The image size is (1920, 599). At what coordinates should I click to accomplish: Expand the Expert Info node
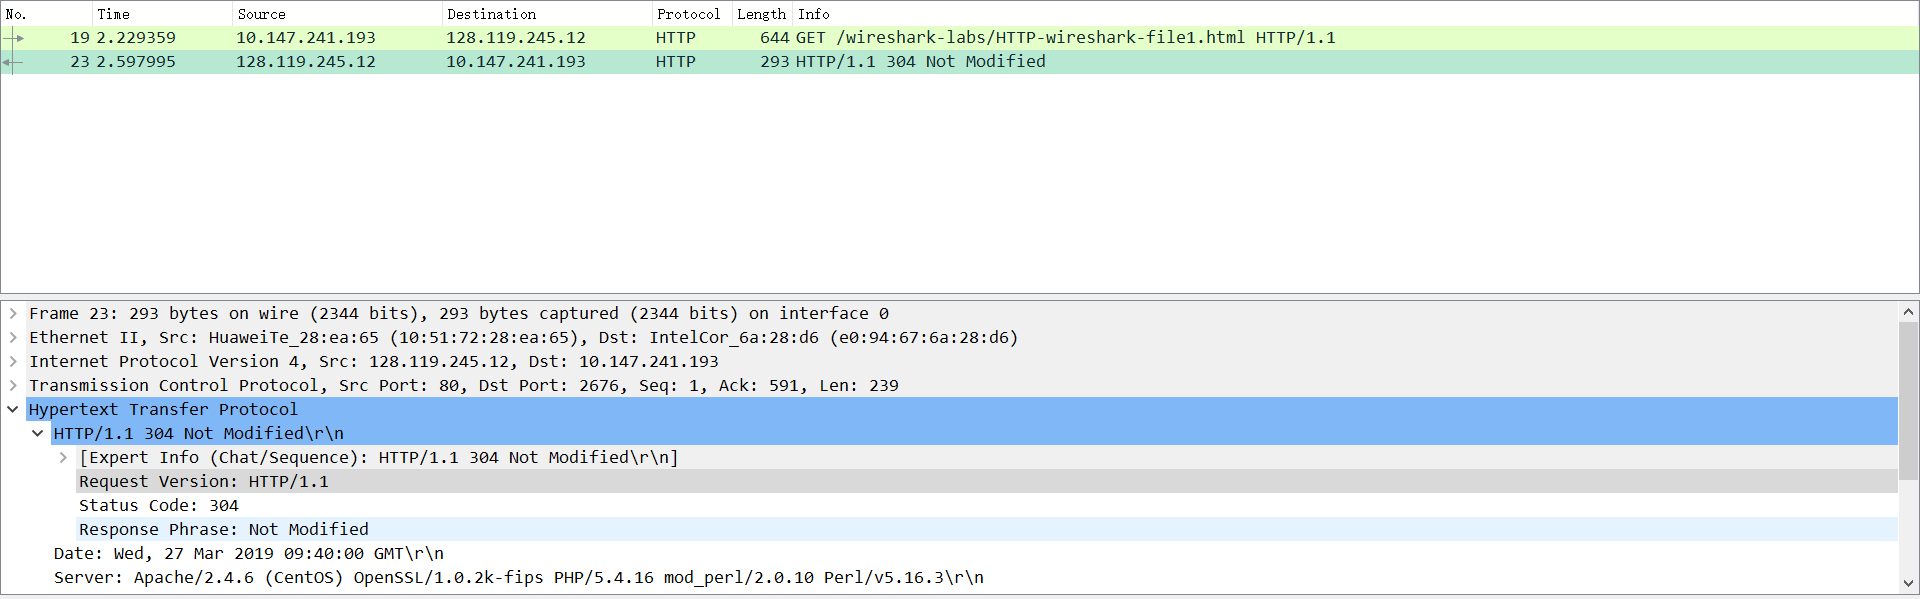coord(63,457)
